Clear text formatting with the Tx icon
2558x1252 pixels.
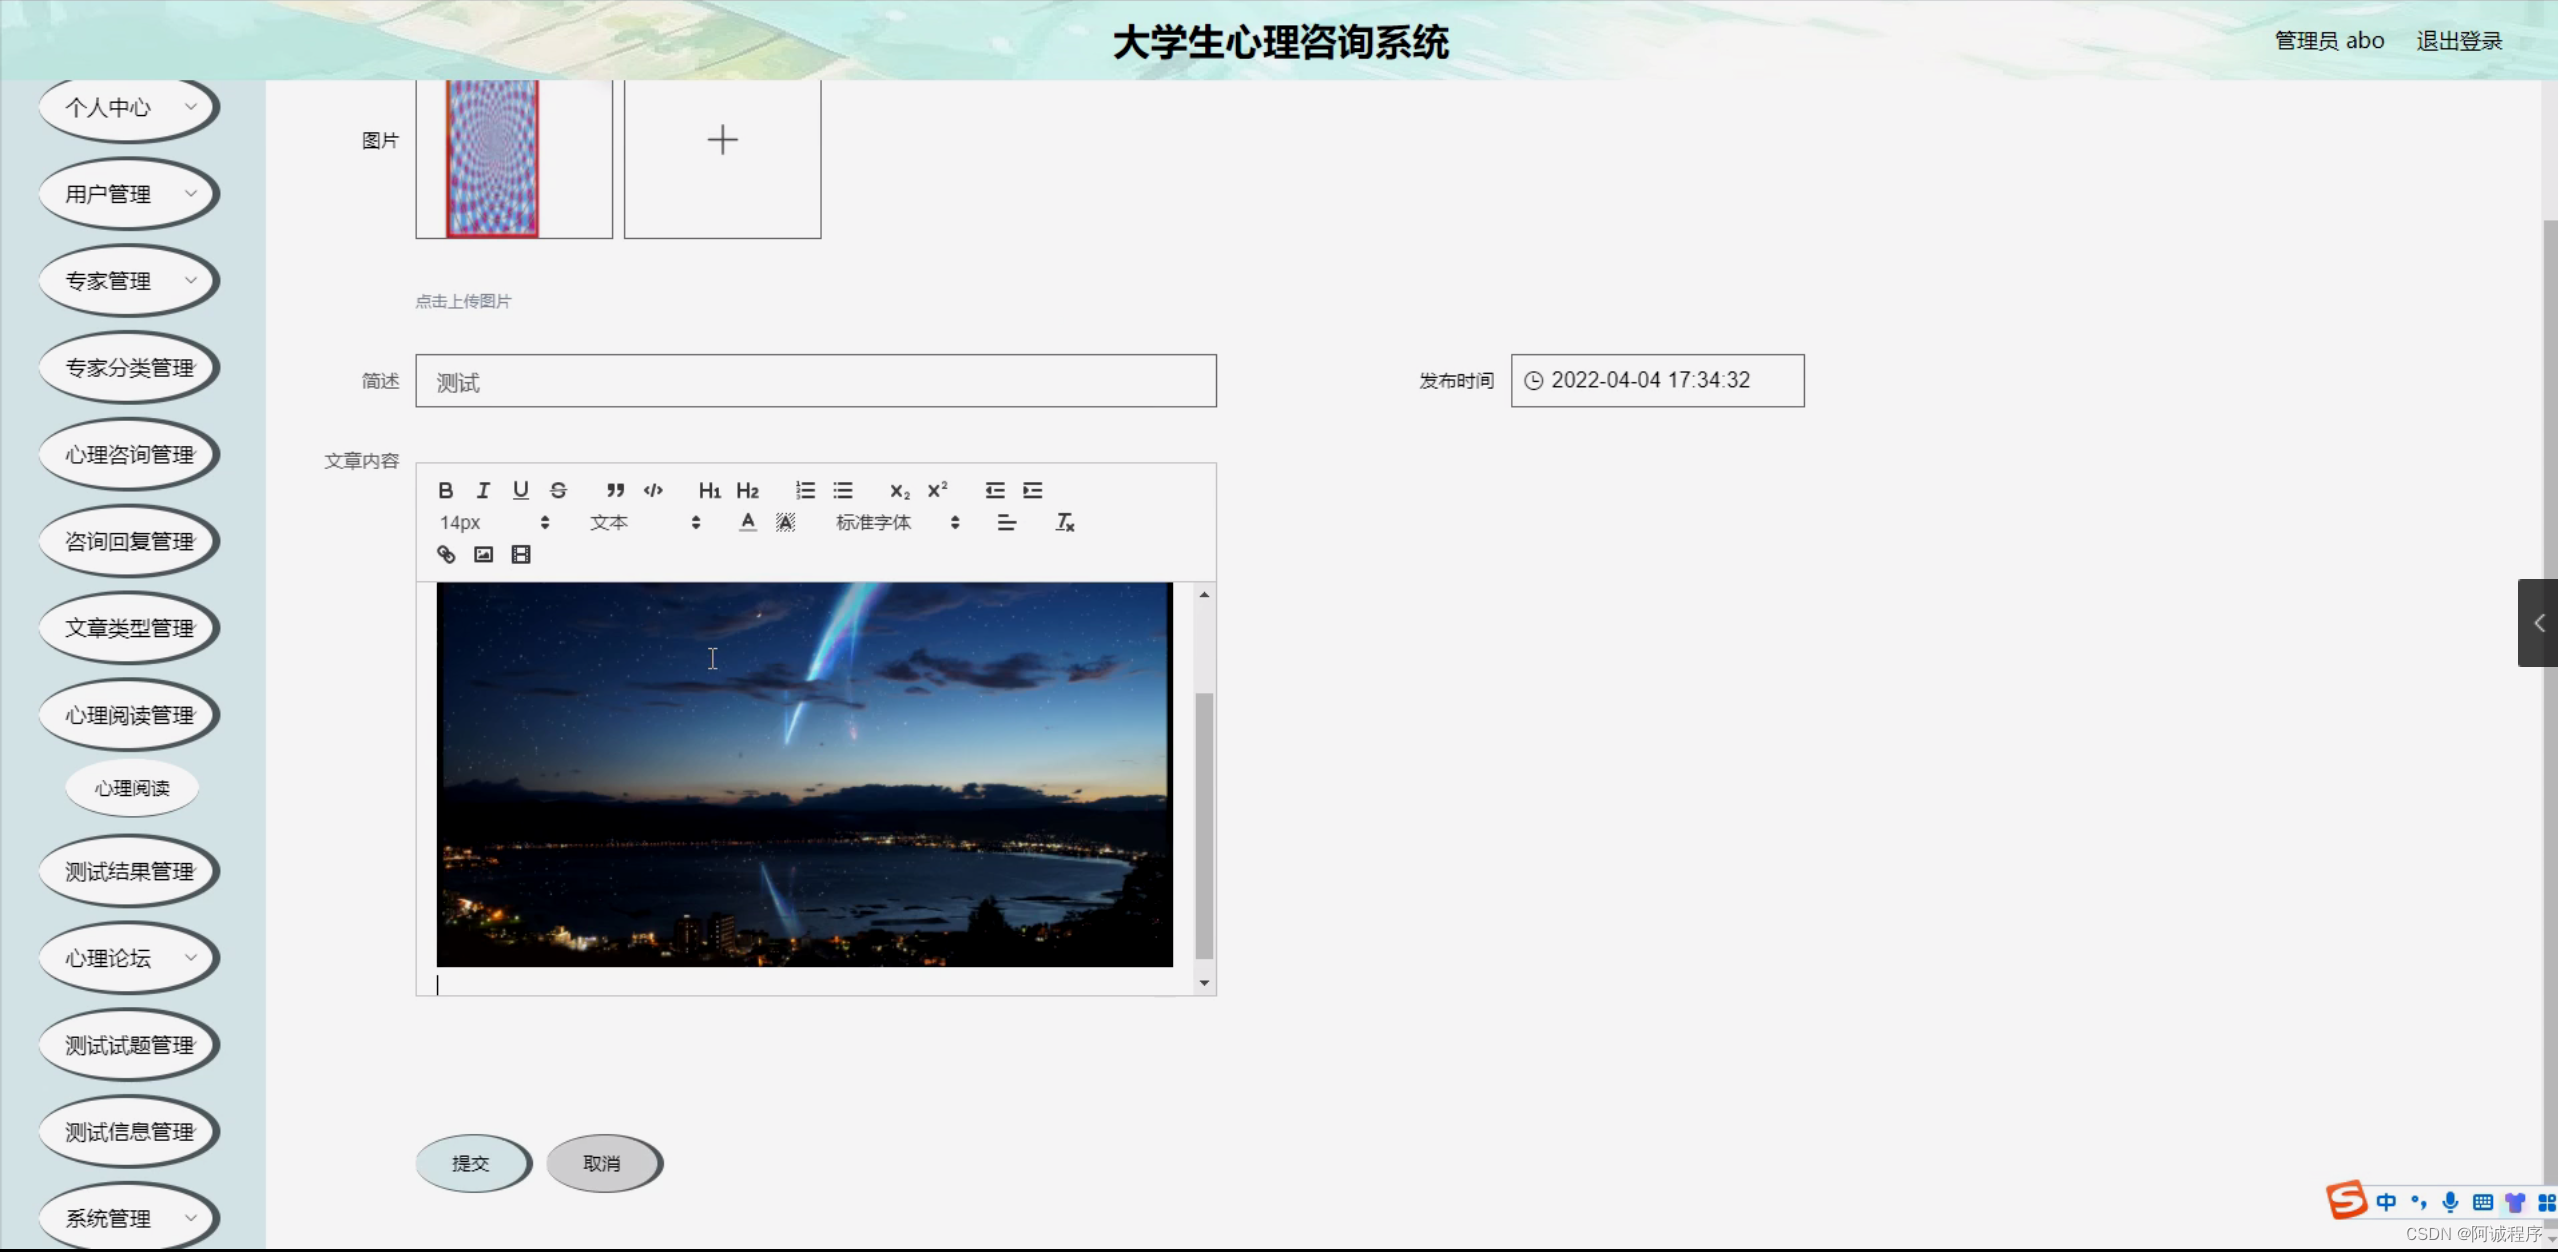(x=1065, y=522)
